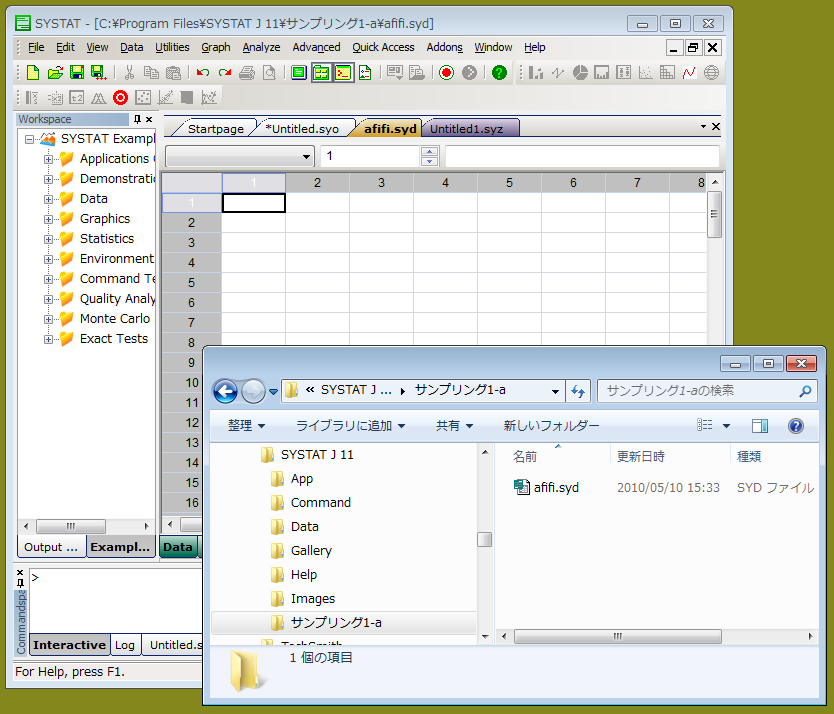
Task: Switch to the Startpage tab
Action: (x=215, y=129)
